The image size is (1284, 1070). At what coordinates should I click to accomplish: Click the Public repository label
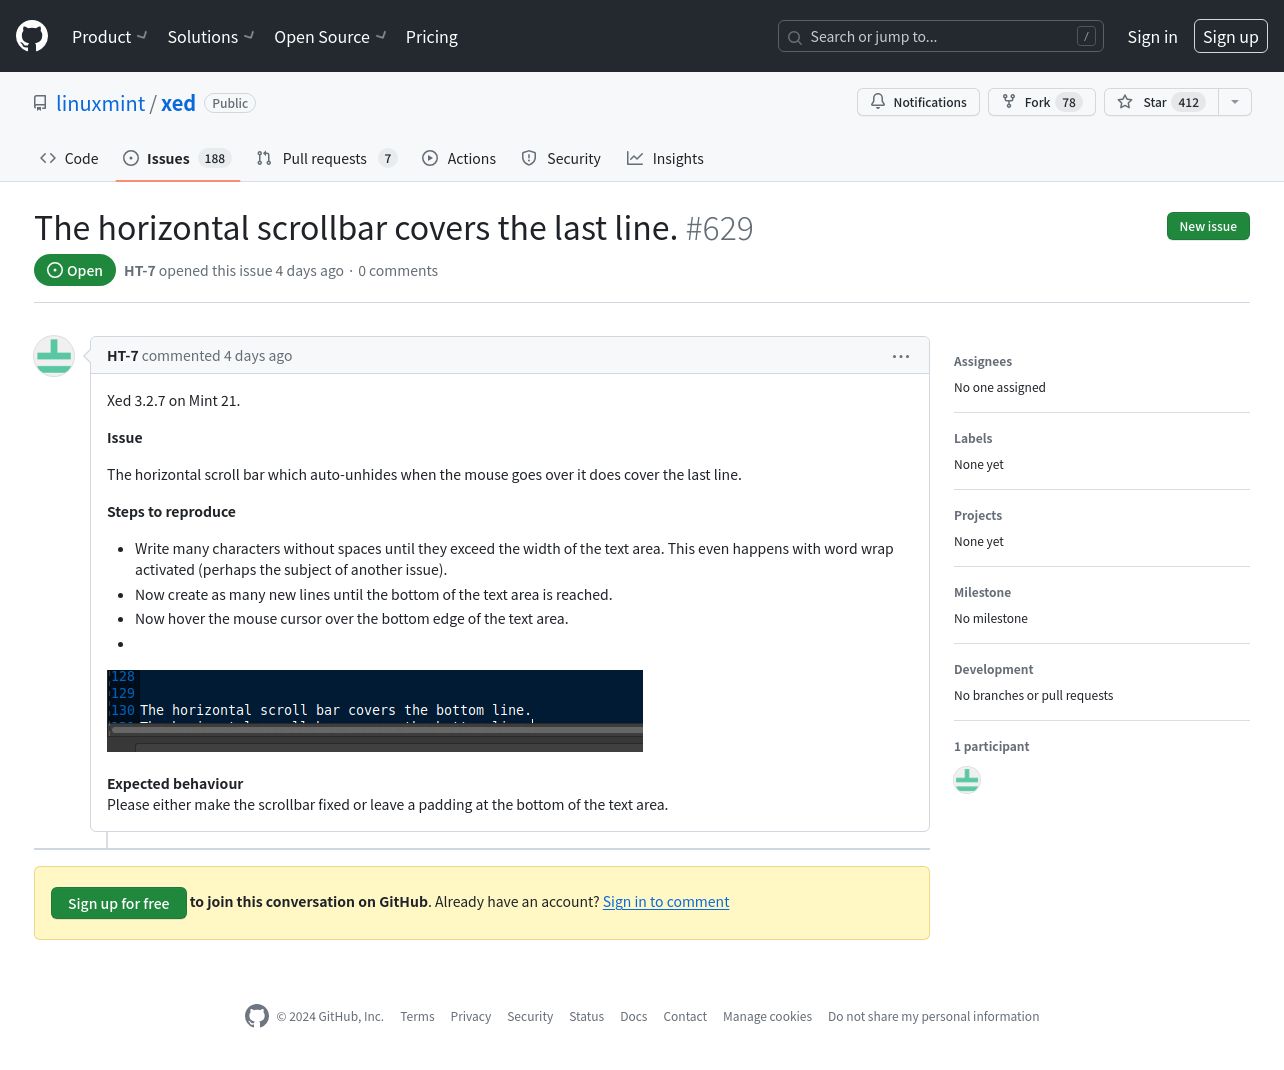click(x=230, y=103)
